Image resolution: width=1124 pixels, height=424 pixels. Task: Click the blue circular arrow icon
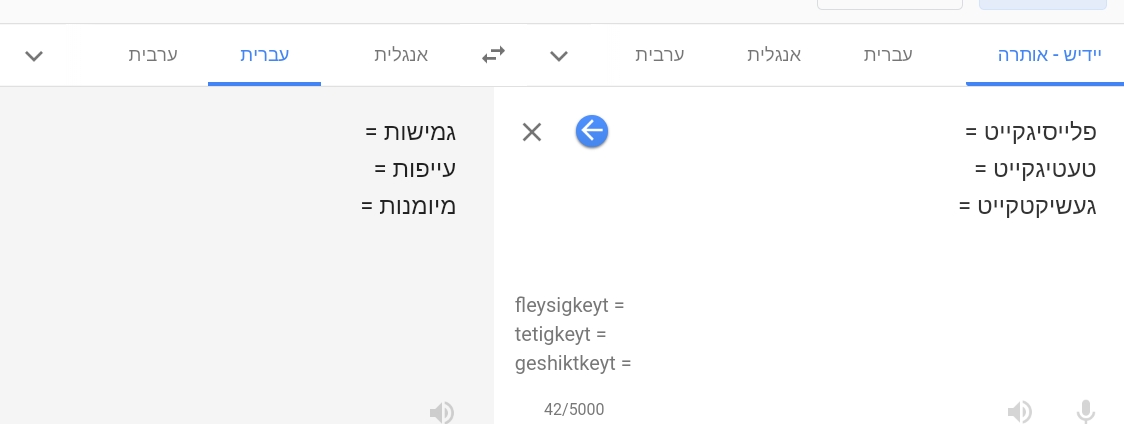[592, 131]
